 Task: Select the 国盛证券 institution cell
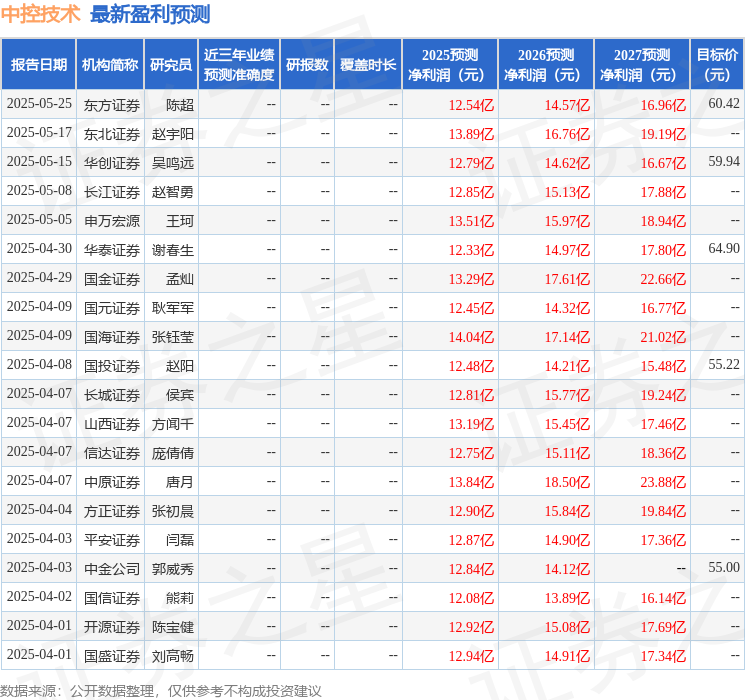112,656
